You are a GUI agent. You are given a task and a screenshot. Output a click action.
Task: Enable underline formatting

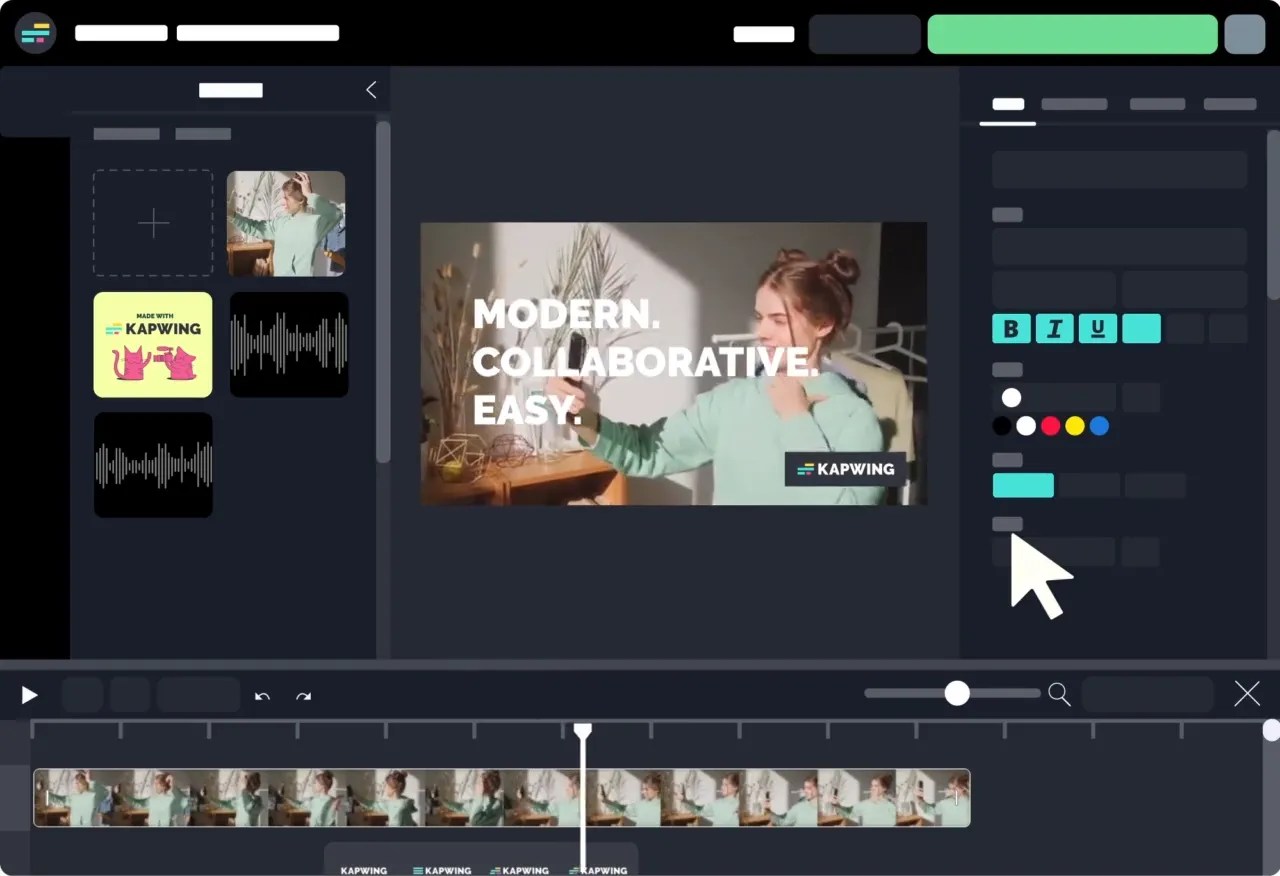(x=1097, y=328)
